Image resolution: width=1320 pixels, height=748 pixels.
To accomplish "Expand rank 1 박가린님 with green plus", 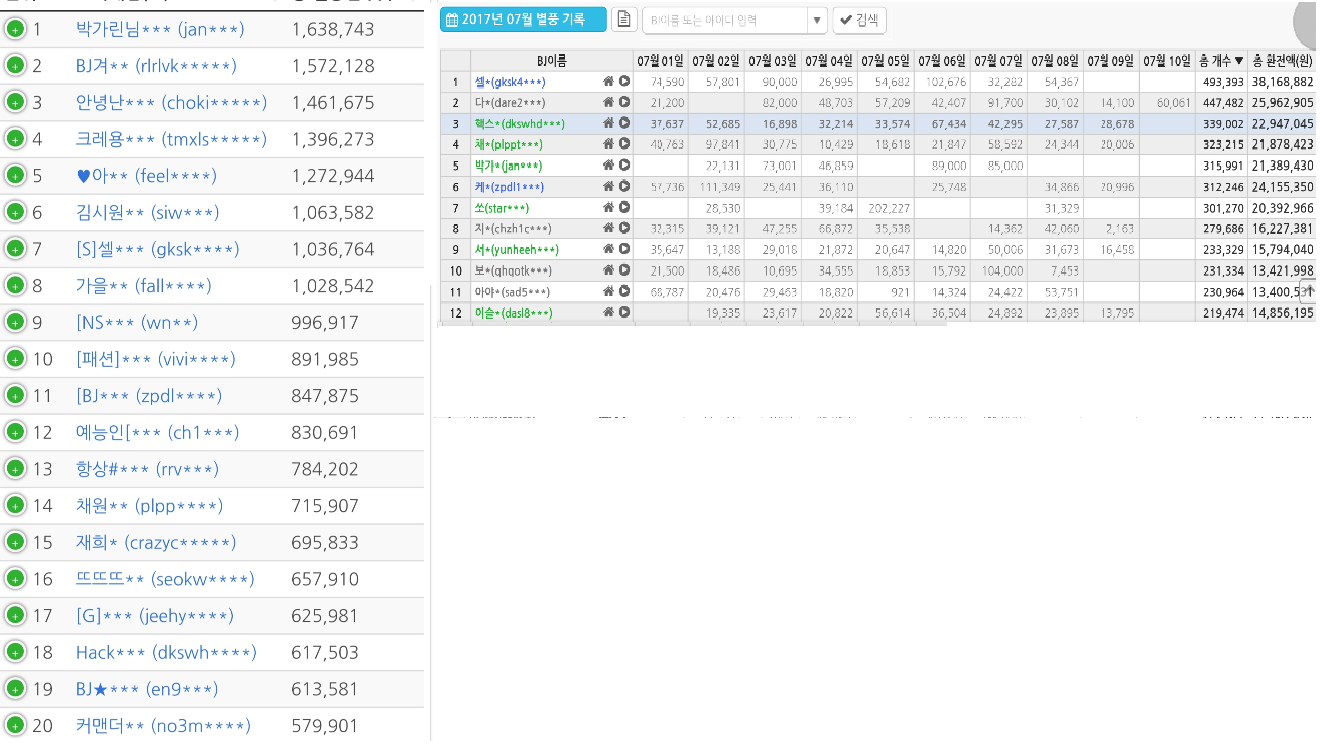I will point(15,29).
